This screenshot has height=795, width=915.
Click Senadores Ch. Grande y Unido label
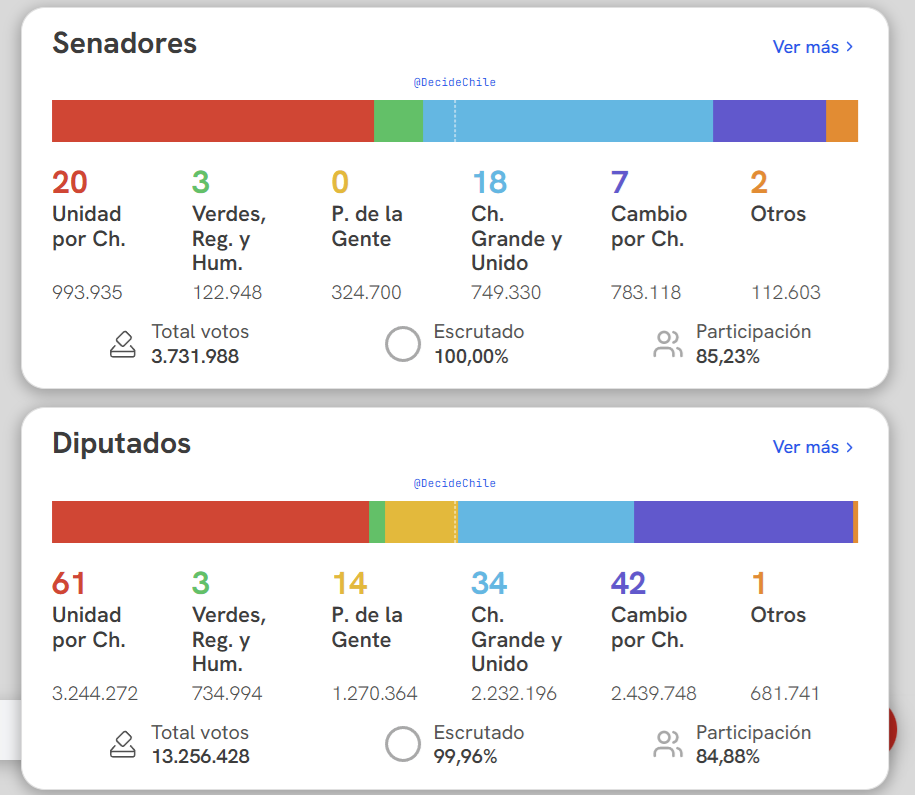pyautogui.click(x=516, y=239)
